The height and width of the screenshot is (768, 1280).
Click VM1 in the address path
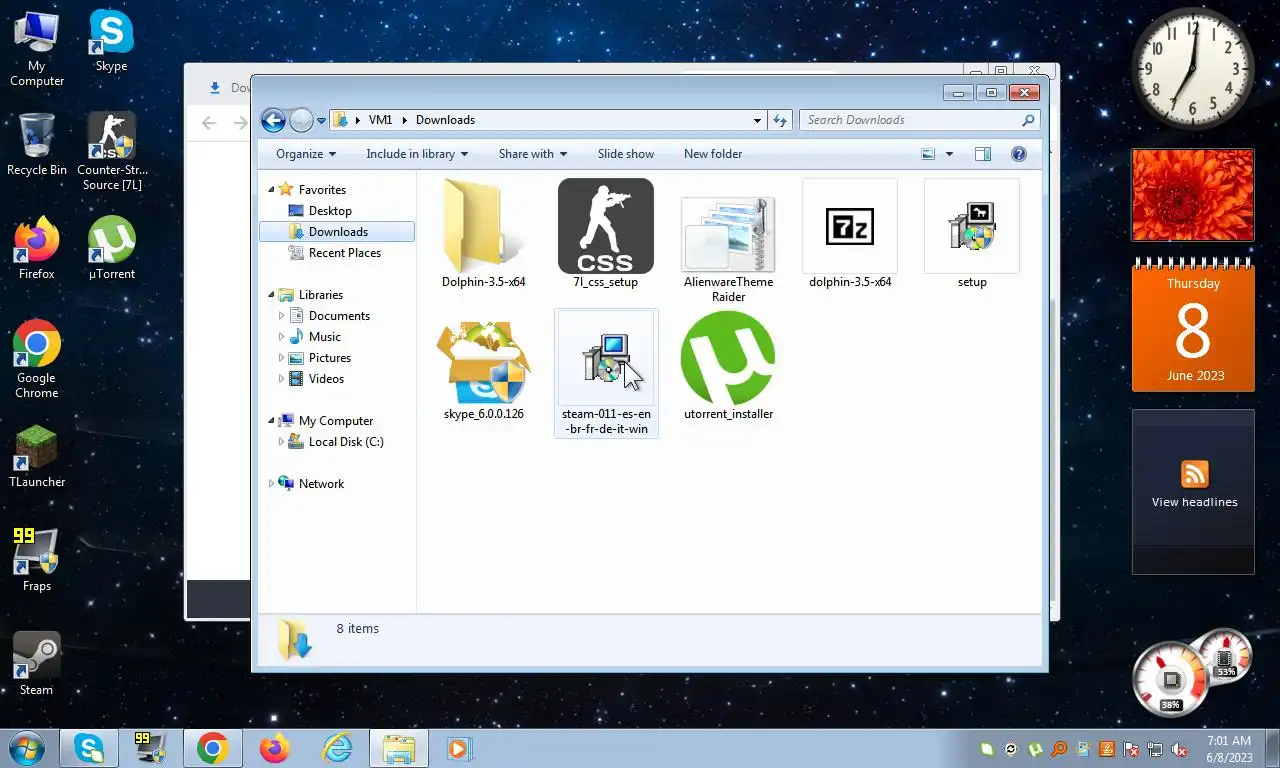click(380, 120)
